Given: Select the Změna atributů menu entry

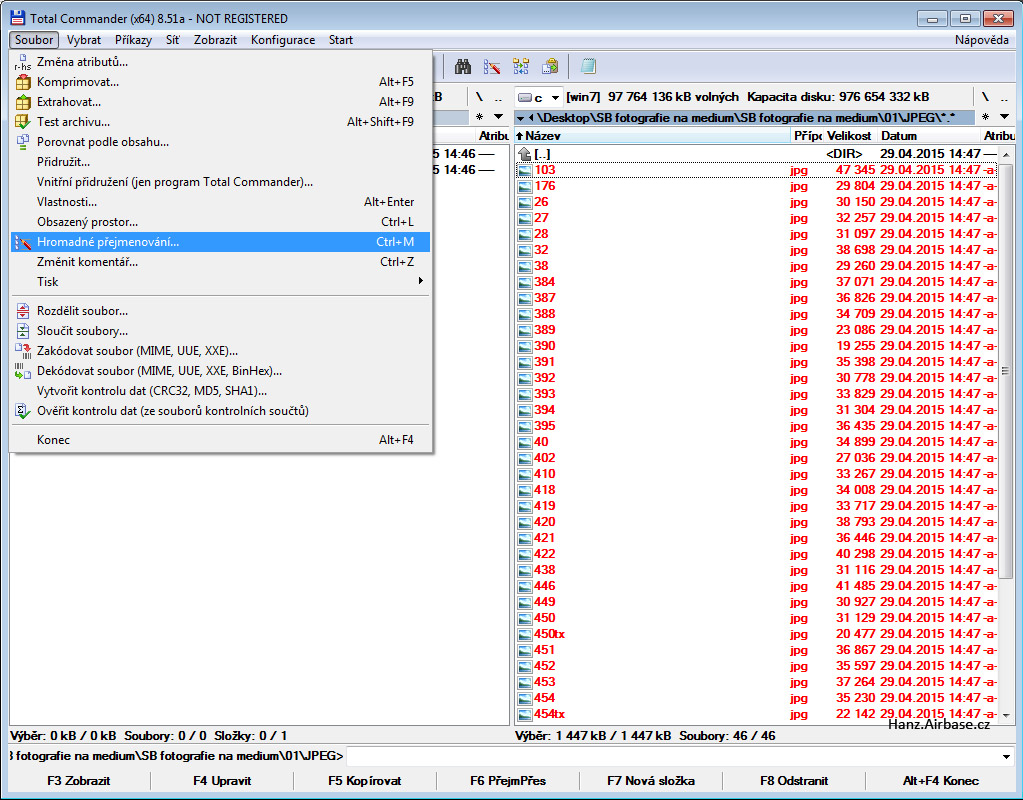Looking at the screenshot, I should pyautogui.click(x=221, y=62).
